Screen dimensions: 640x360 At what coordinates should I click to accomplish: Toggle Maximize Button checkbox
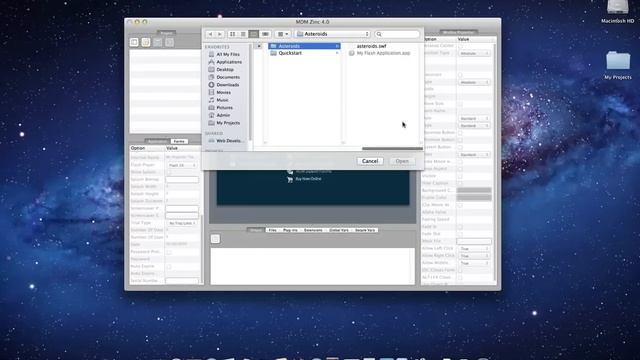pos(460,140)
